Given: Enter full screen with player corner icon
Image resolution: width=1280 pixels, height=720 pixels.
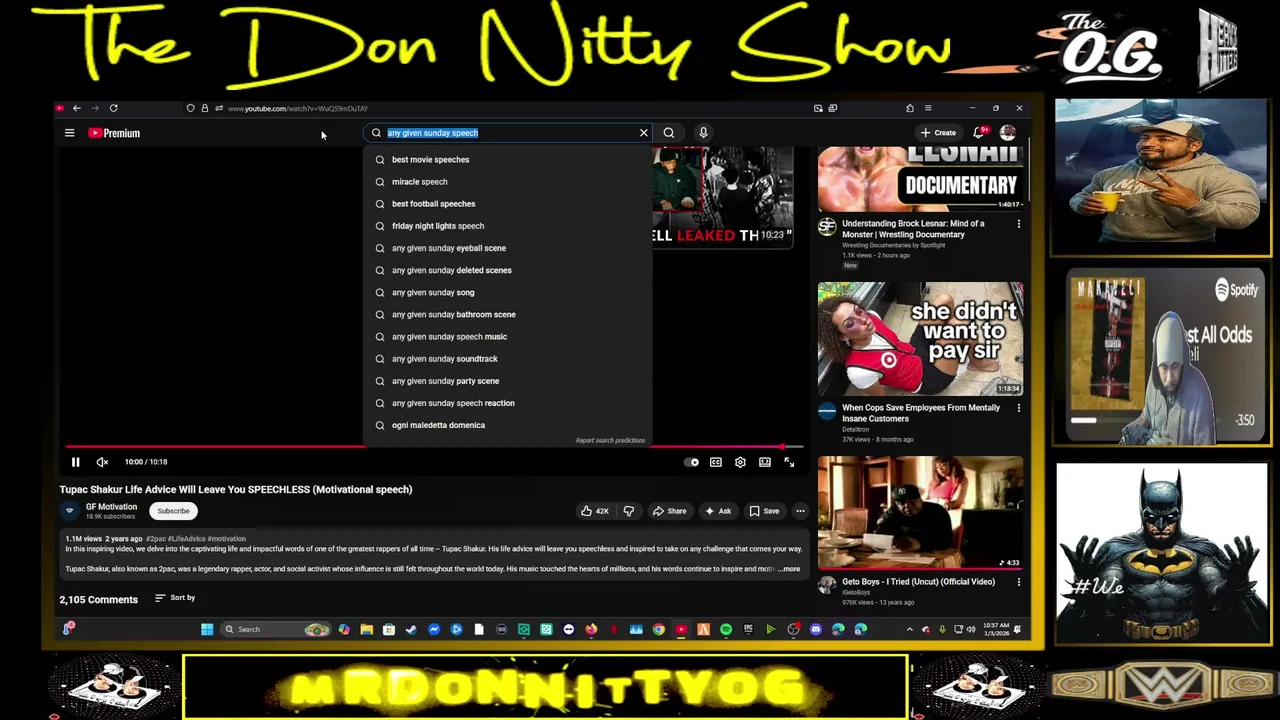Looking at the screenshot, I should click(789, 462).
